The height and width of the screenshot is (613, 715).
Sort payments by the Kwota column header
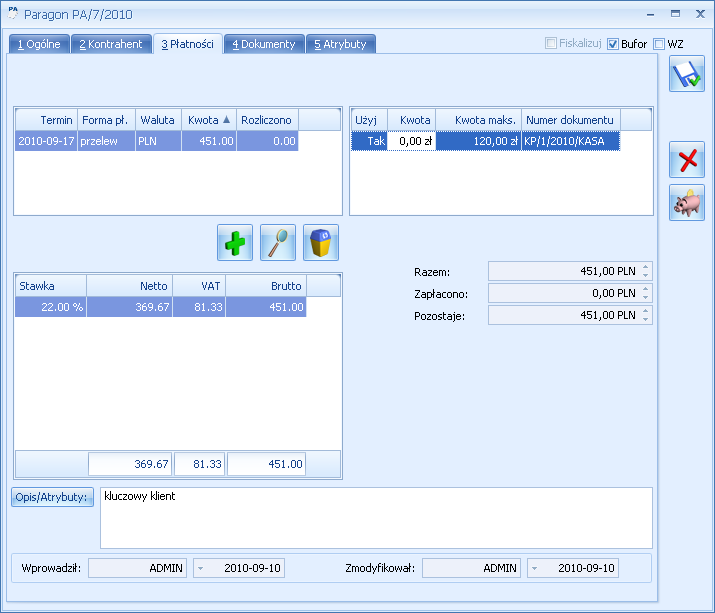(x=209, y=120)
